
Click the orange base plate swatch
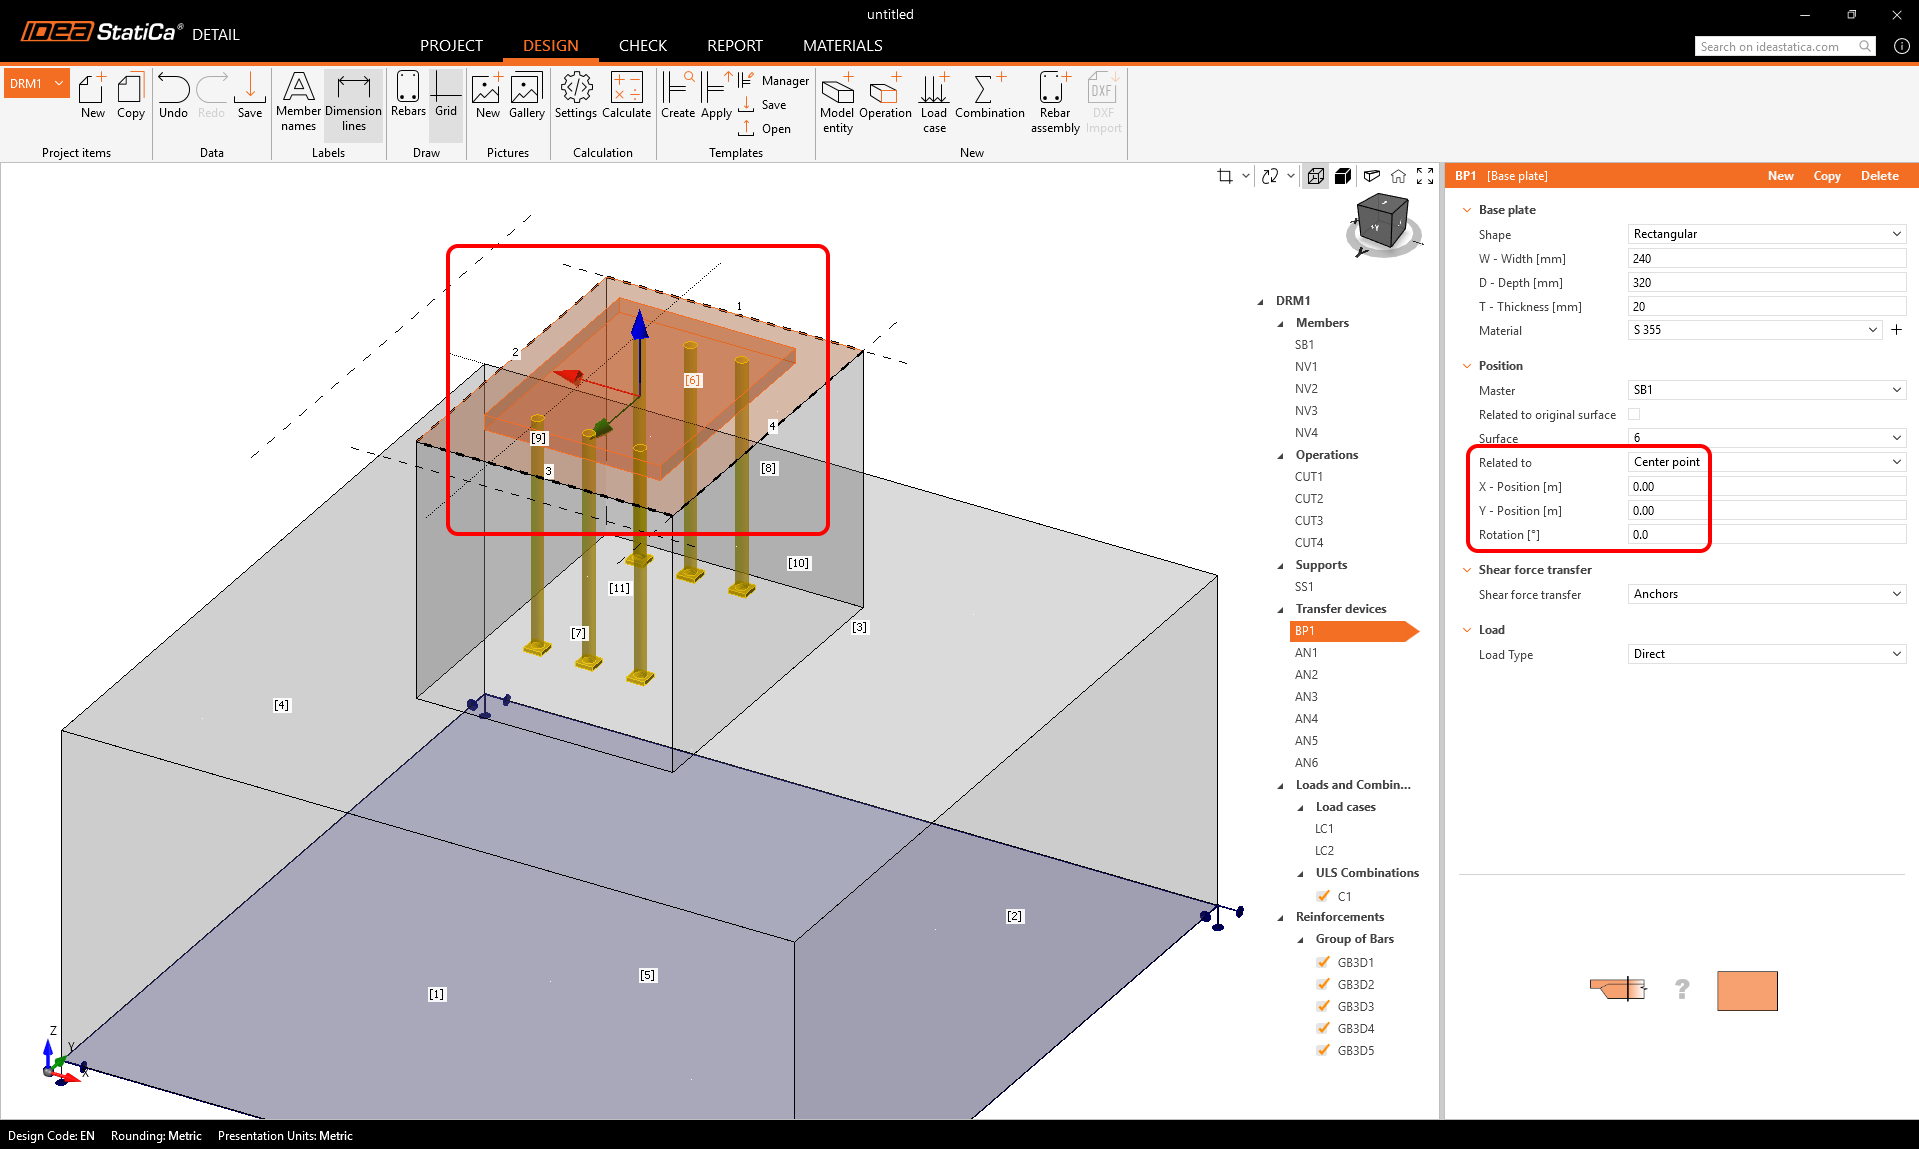click(1746, 991)
